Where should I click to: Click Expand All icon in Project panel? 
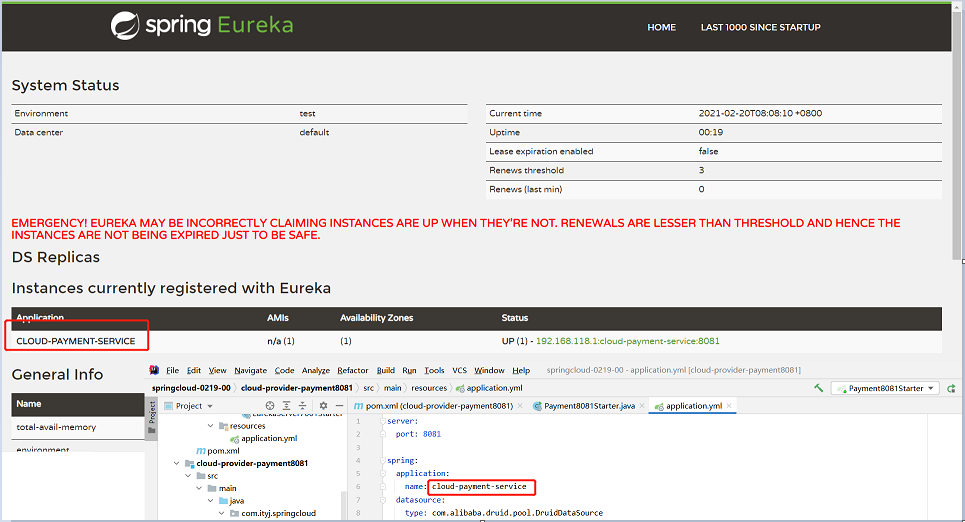286,406
